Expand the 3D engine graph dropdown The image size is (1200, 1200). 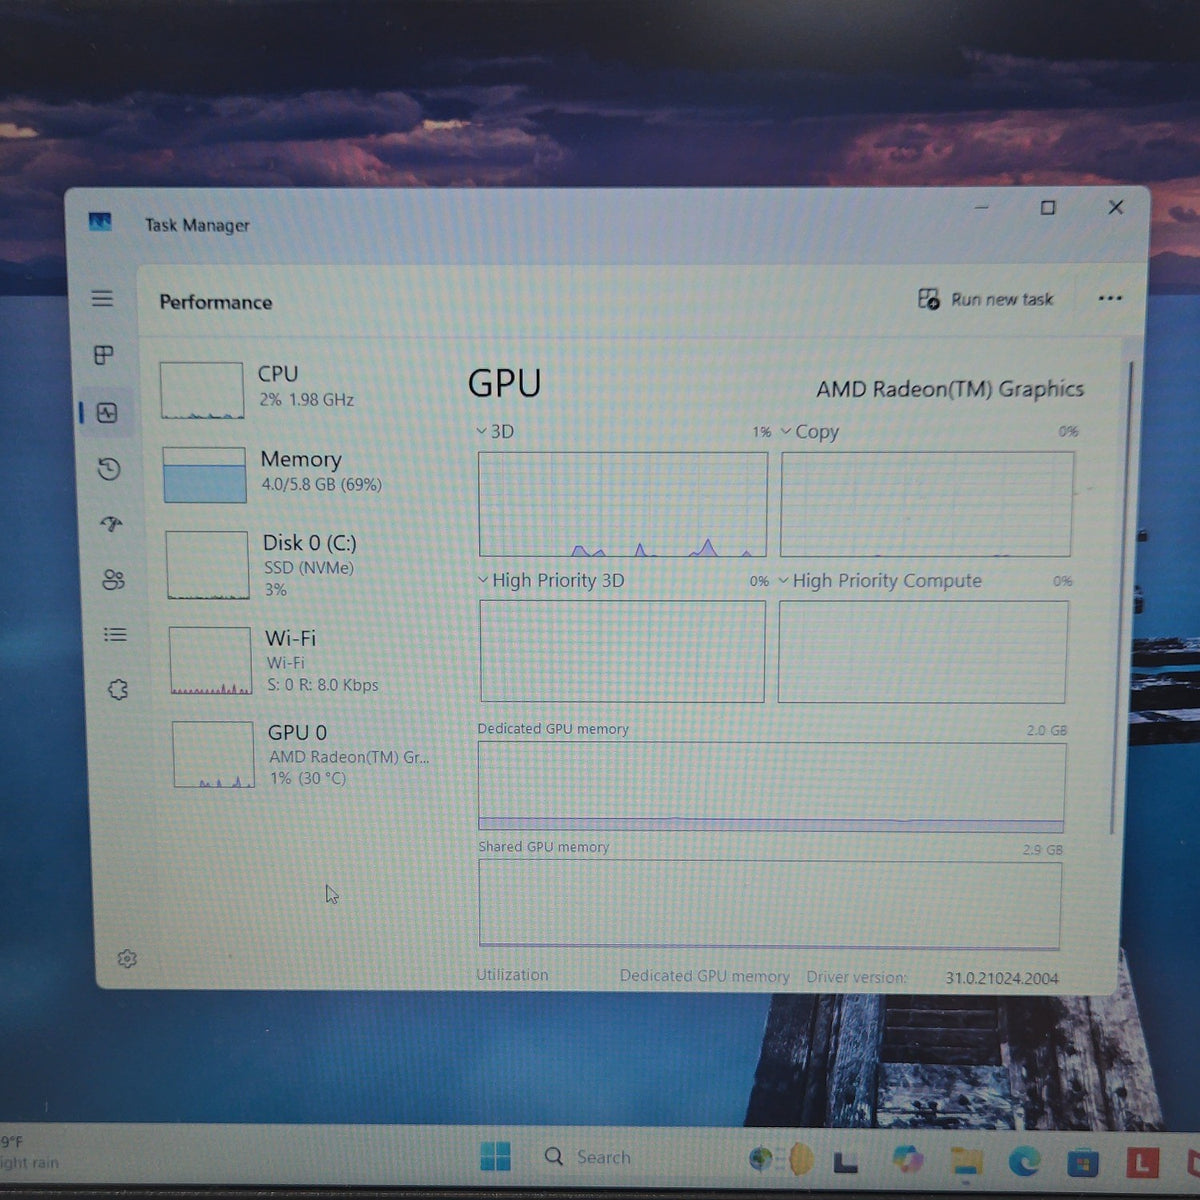482,431
